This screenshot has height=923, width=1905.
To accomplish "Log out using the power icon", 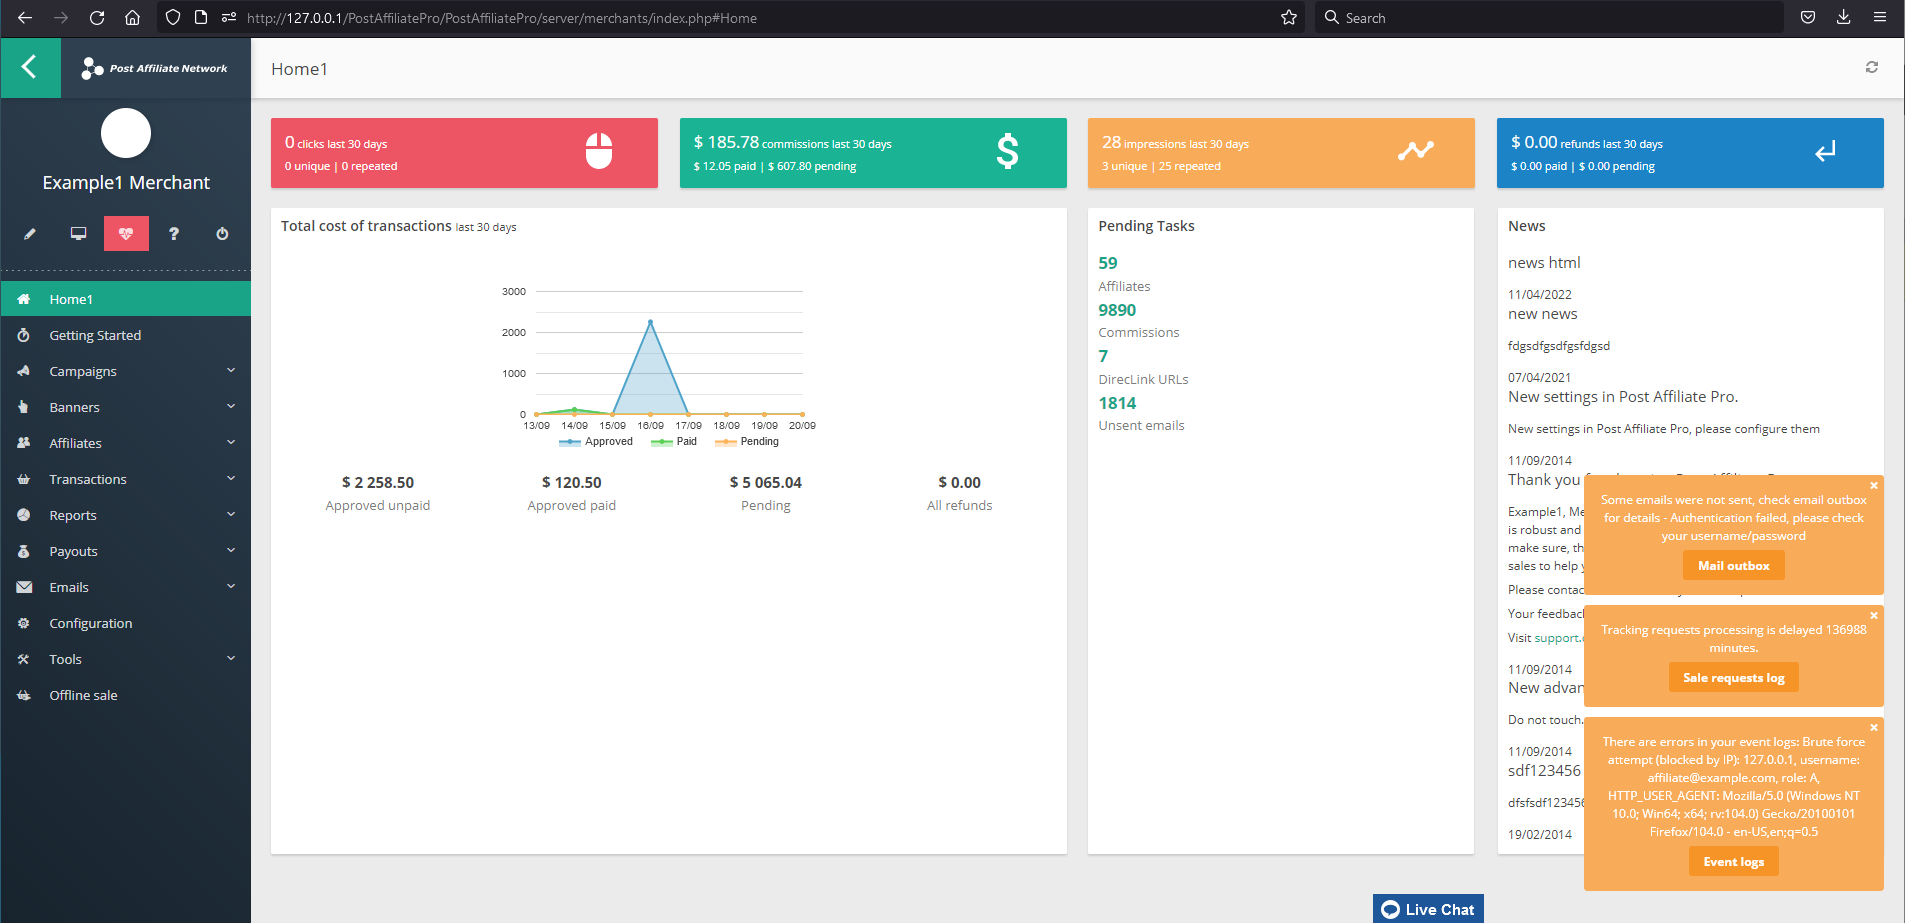I will [x=222, y=233].
